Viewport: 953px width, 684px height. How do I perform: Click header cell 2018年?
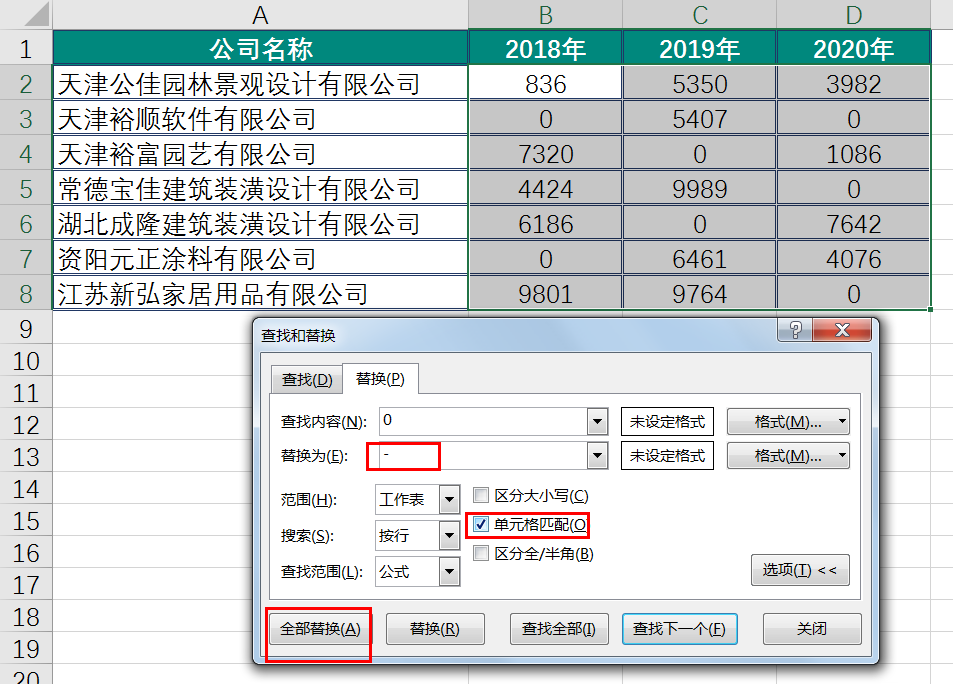[545, 49]
